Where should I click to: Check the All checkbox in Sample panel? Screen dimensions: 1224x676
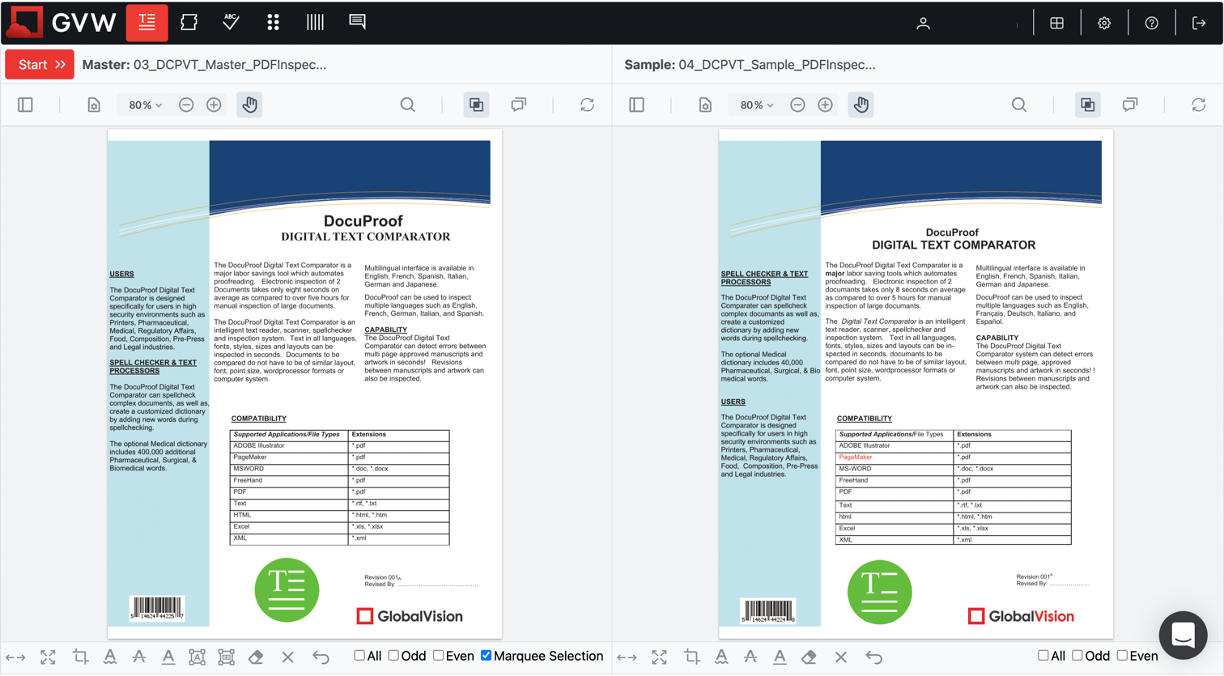(1043, 656)
